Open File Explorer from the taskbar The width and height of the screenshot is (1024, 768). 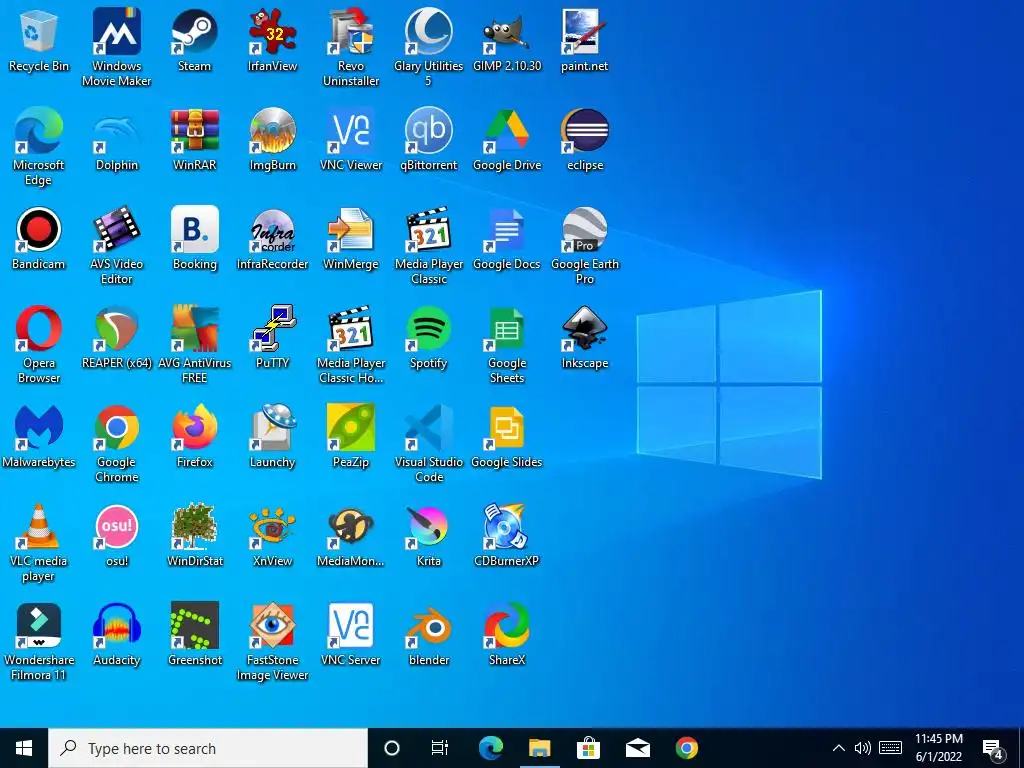pos(539,748)
